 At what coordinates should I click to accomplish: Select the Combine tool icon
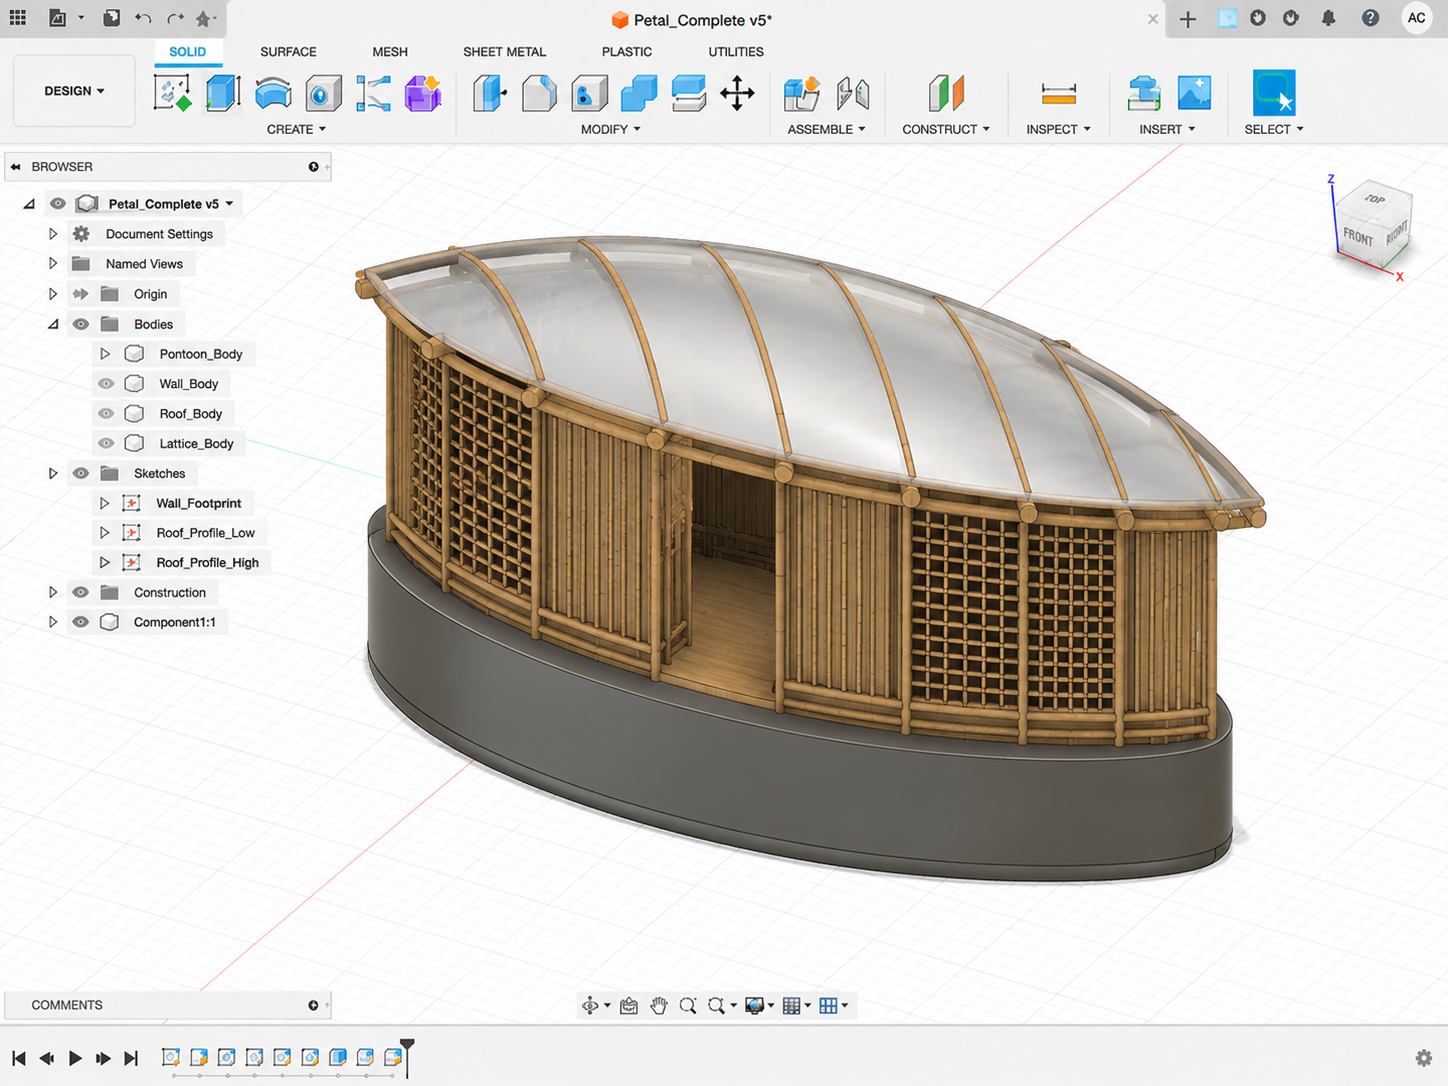(639, 93)
